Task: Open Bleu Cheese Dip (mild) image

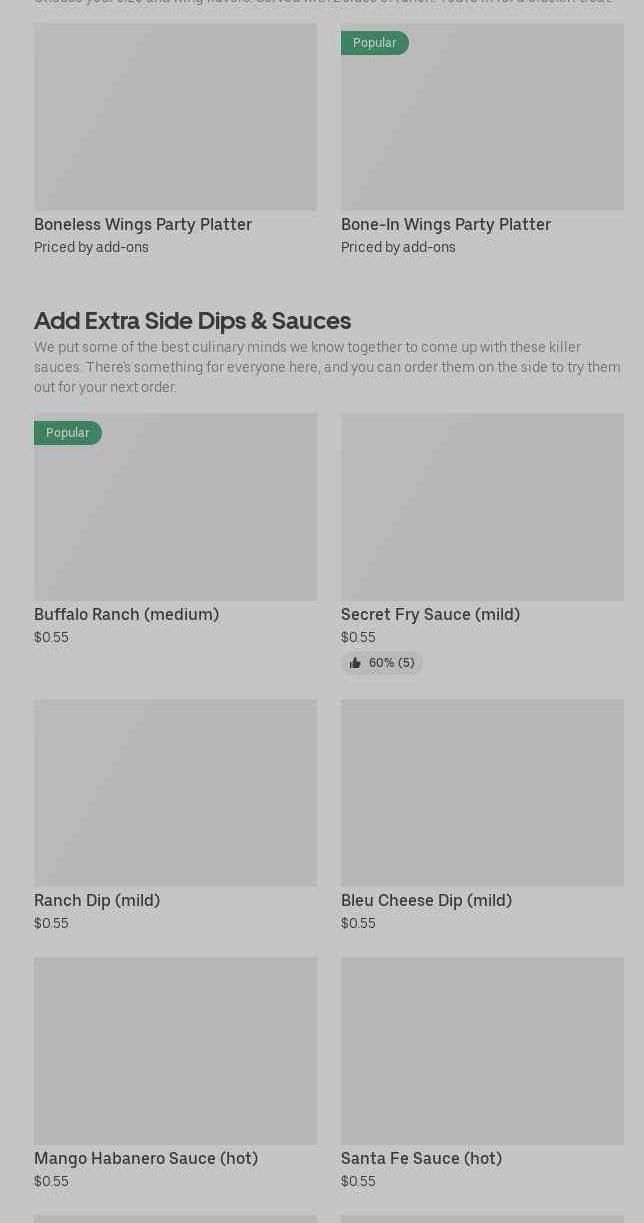Action: pos(482,793)
